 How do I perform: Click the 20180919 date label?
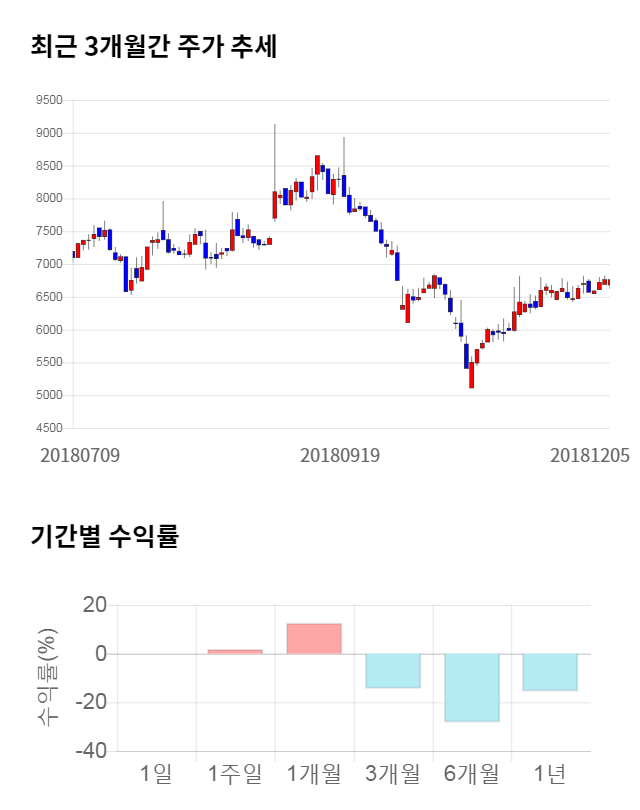(x=340, y=455)
